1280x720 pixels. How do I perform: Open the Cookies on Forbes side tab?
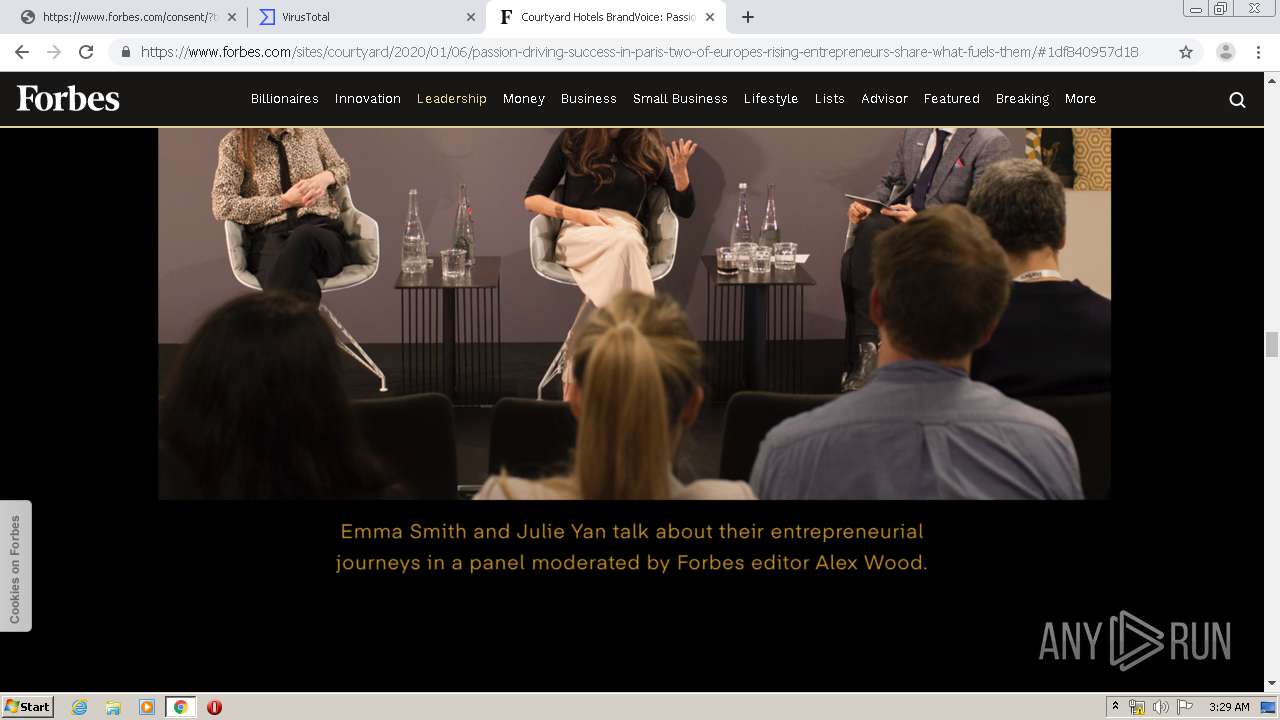[15, 566]
